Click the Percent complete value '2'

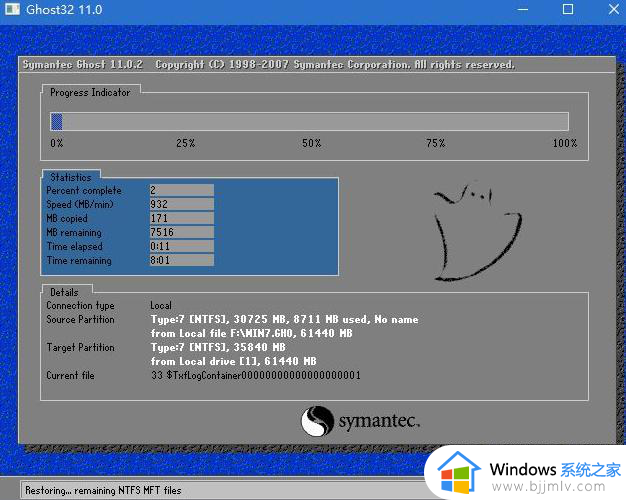pyautogui.click(x=182, y=190)
